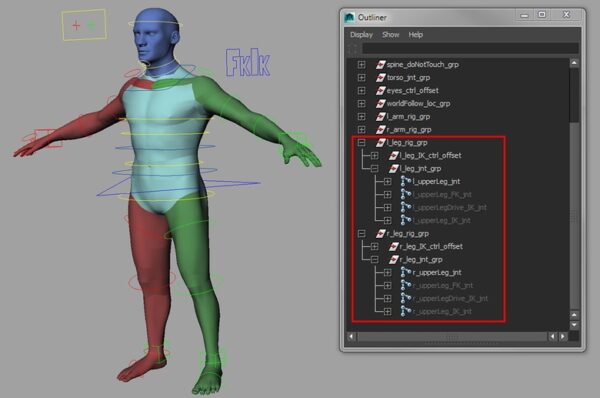
Task: Click the l_arm_rig_grp transform icon
Action: point(380,116)
